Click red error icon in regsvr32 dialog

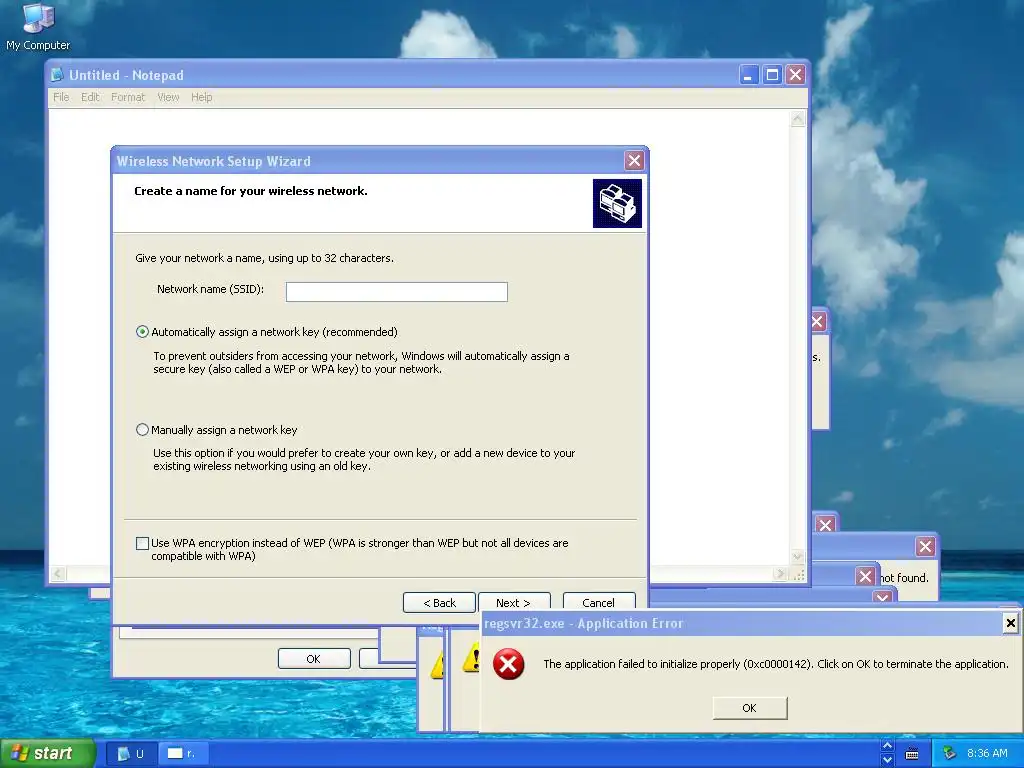(x=509, y=664)
